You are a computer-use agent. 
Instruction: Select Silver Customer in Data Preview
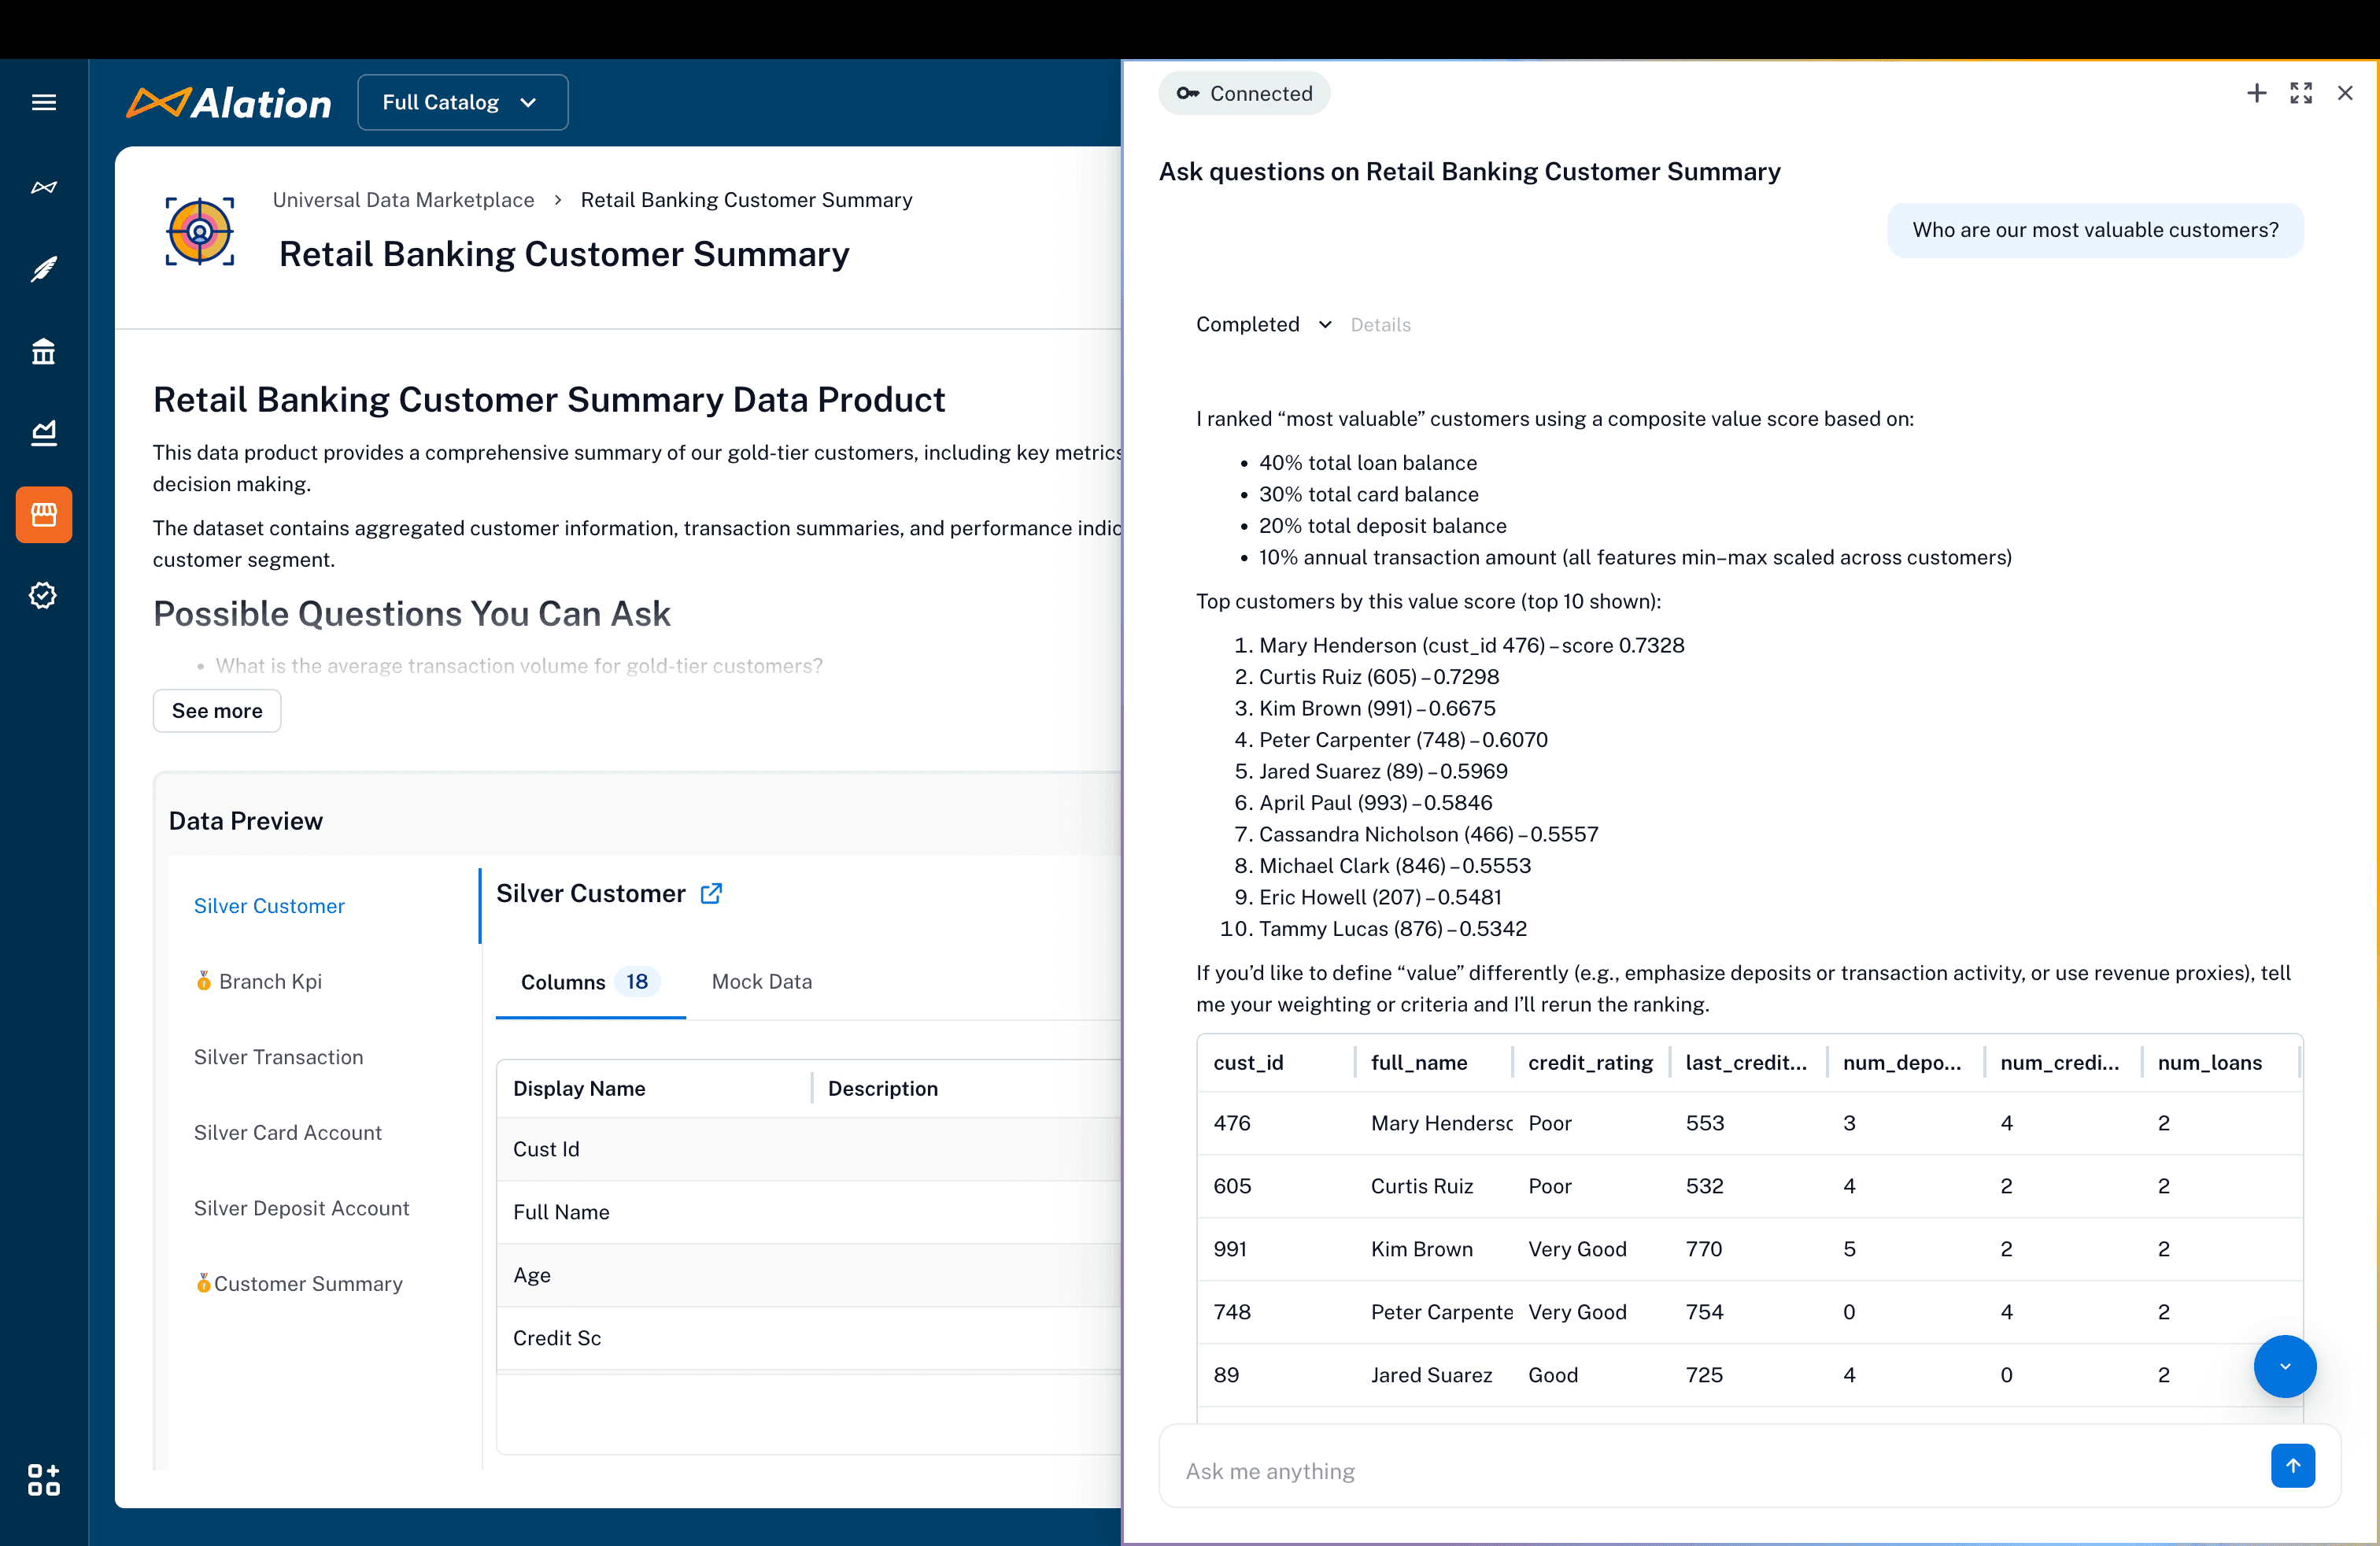[269, 906]
